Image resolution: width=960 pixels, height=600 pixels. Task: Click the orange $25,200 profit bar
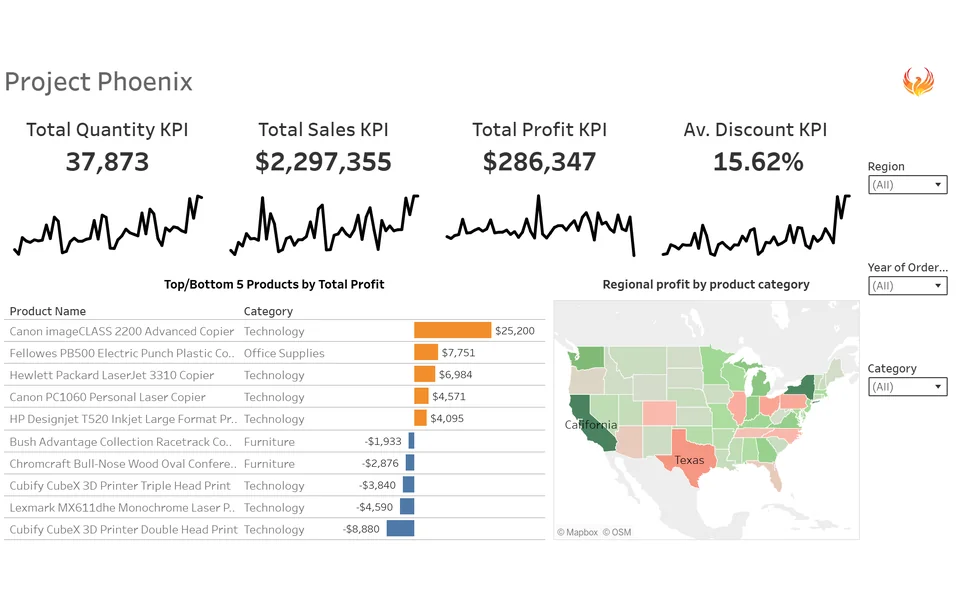452,331
